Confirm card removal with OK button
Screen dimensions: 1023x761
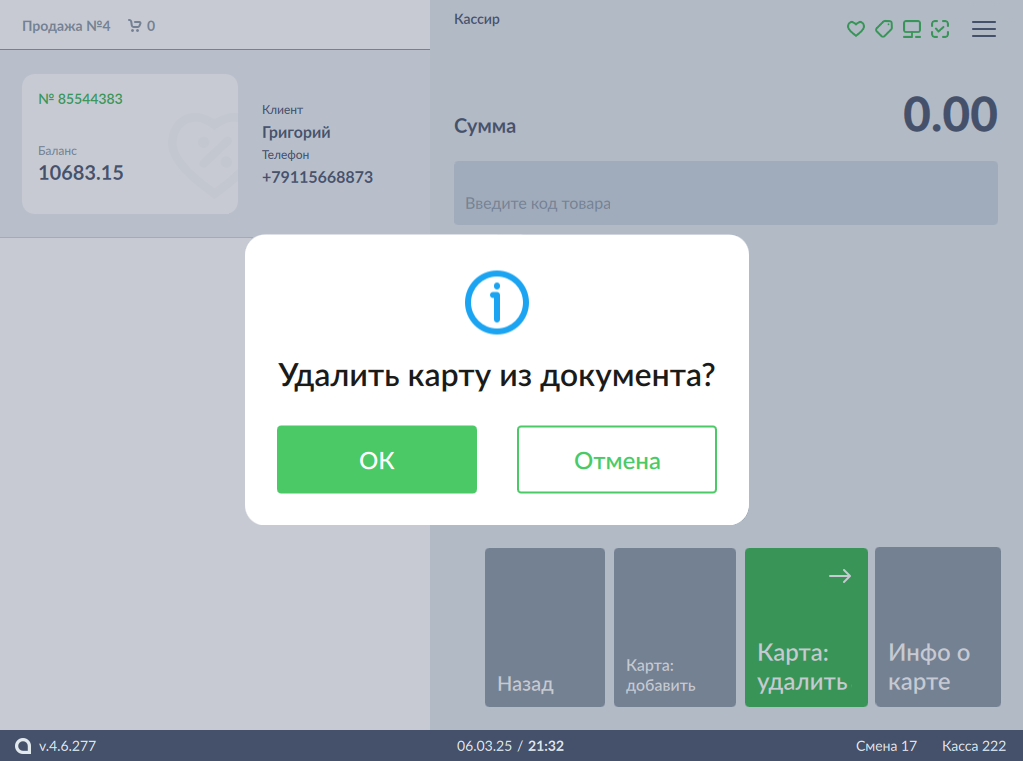[x=376, y=460]
